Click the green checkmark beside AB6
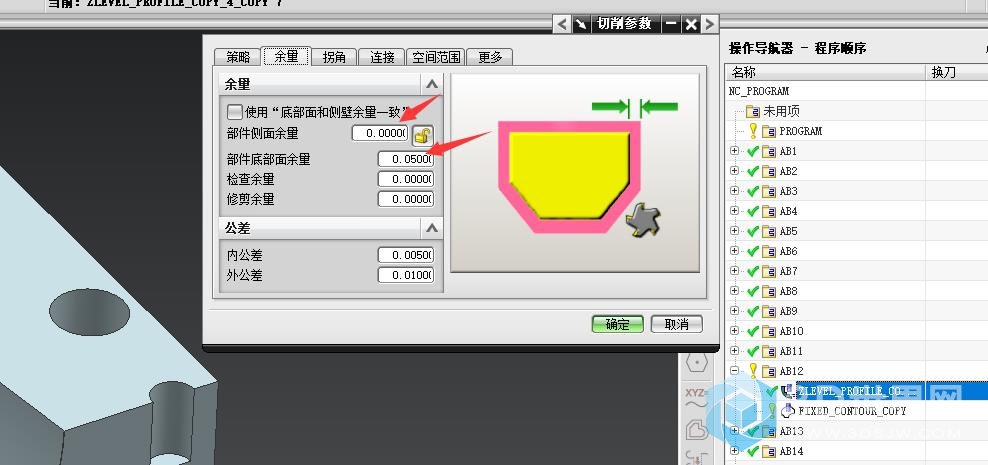The width and height of the screenshot is (988, 465). (752, 251)
